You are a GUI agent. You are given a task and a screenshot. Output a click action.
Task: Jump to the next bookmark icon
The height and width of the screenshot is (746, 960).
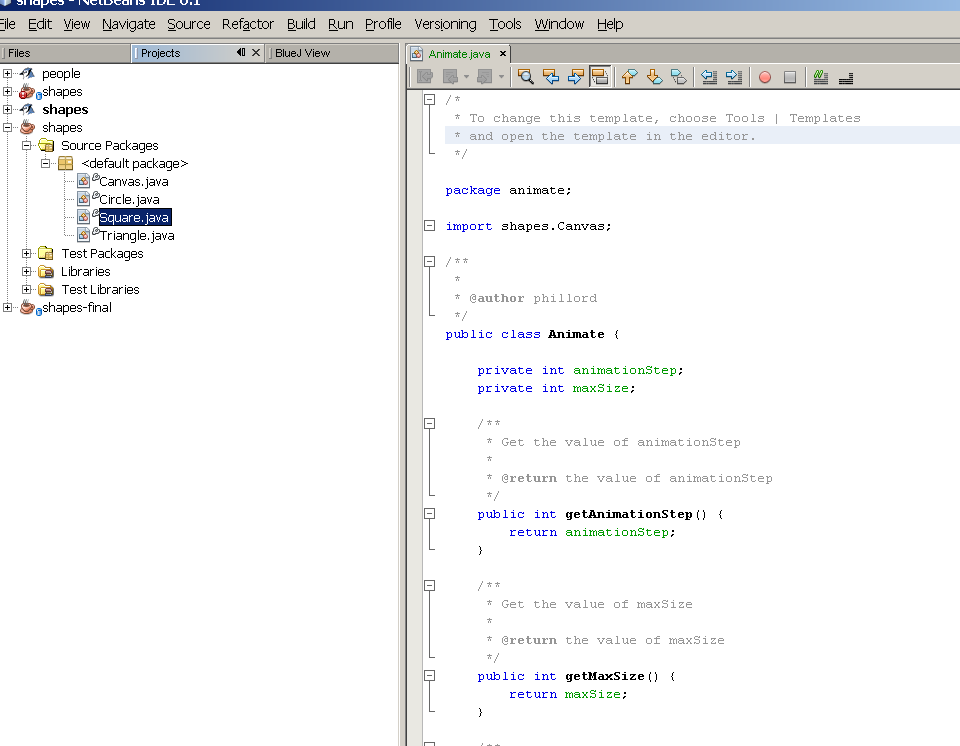coord(654,77)
